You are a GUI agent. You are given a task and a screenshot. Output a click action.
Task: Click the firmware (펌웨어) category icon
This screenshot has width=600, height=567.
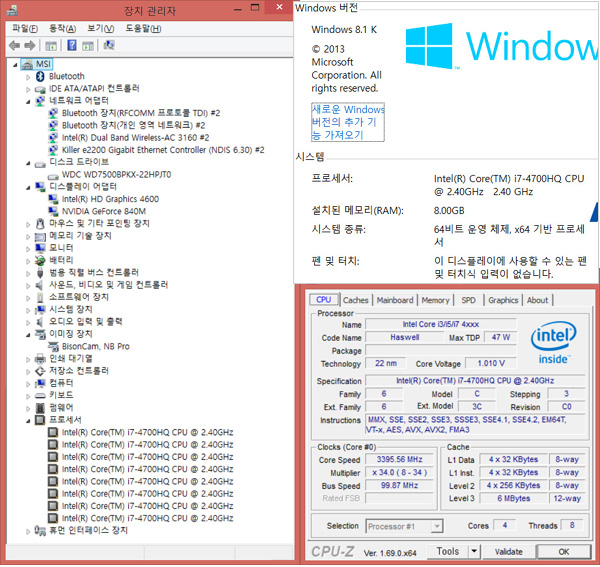(x=40, y=408)
